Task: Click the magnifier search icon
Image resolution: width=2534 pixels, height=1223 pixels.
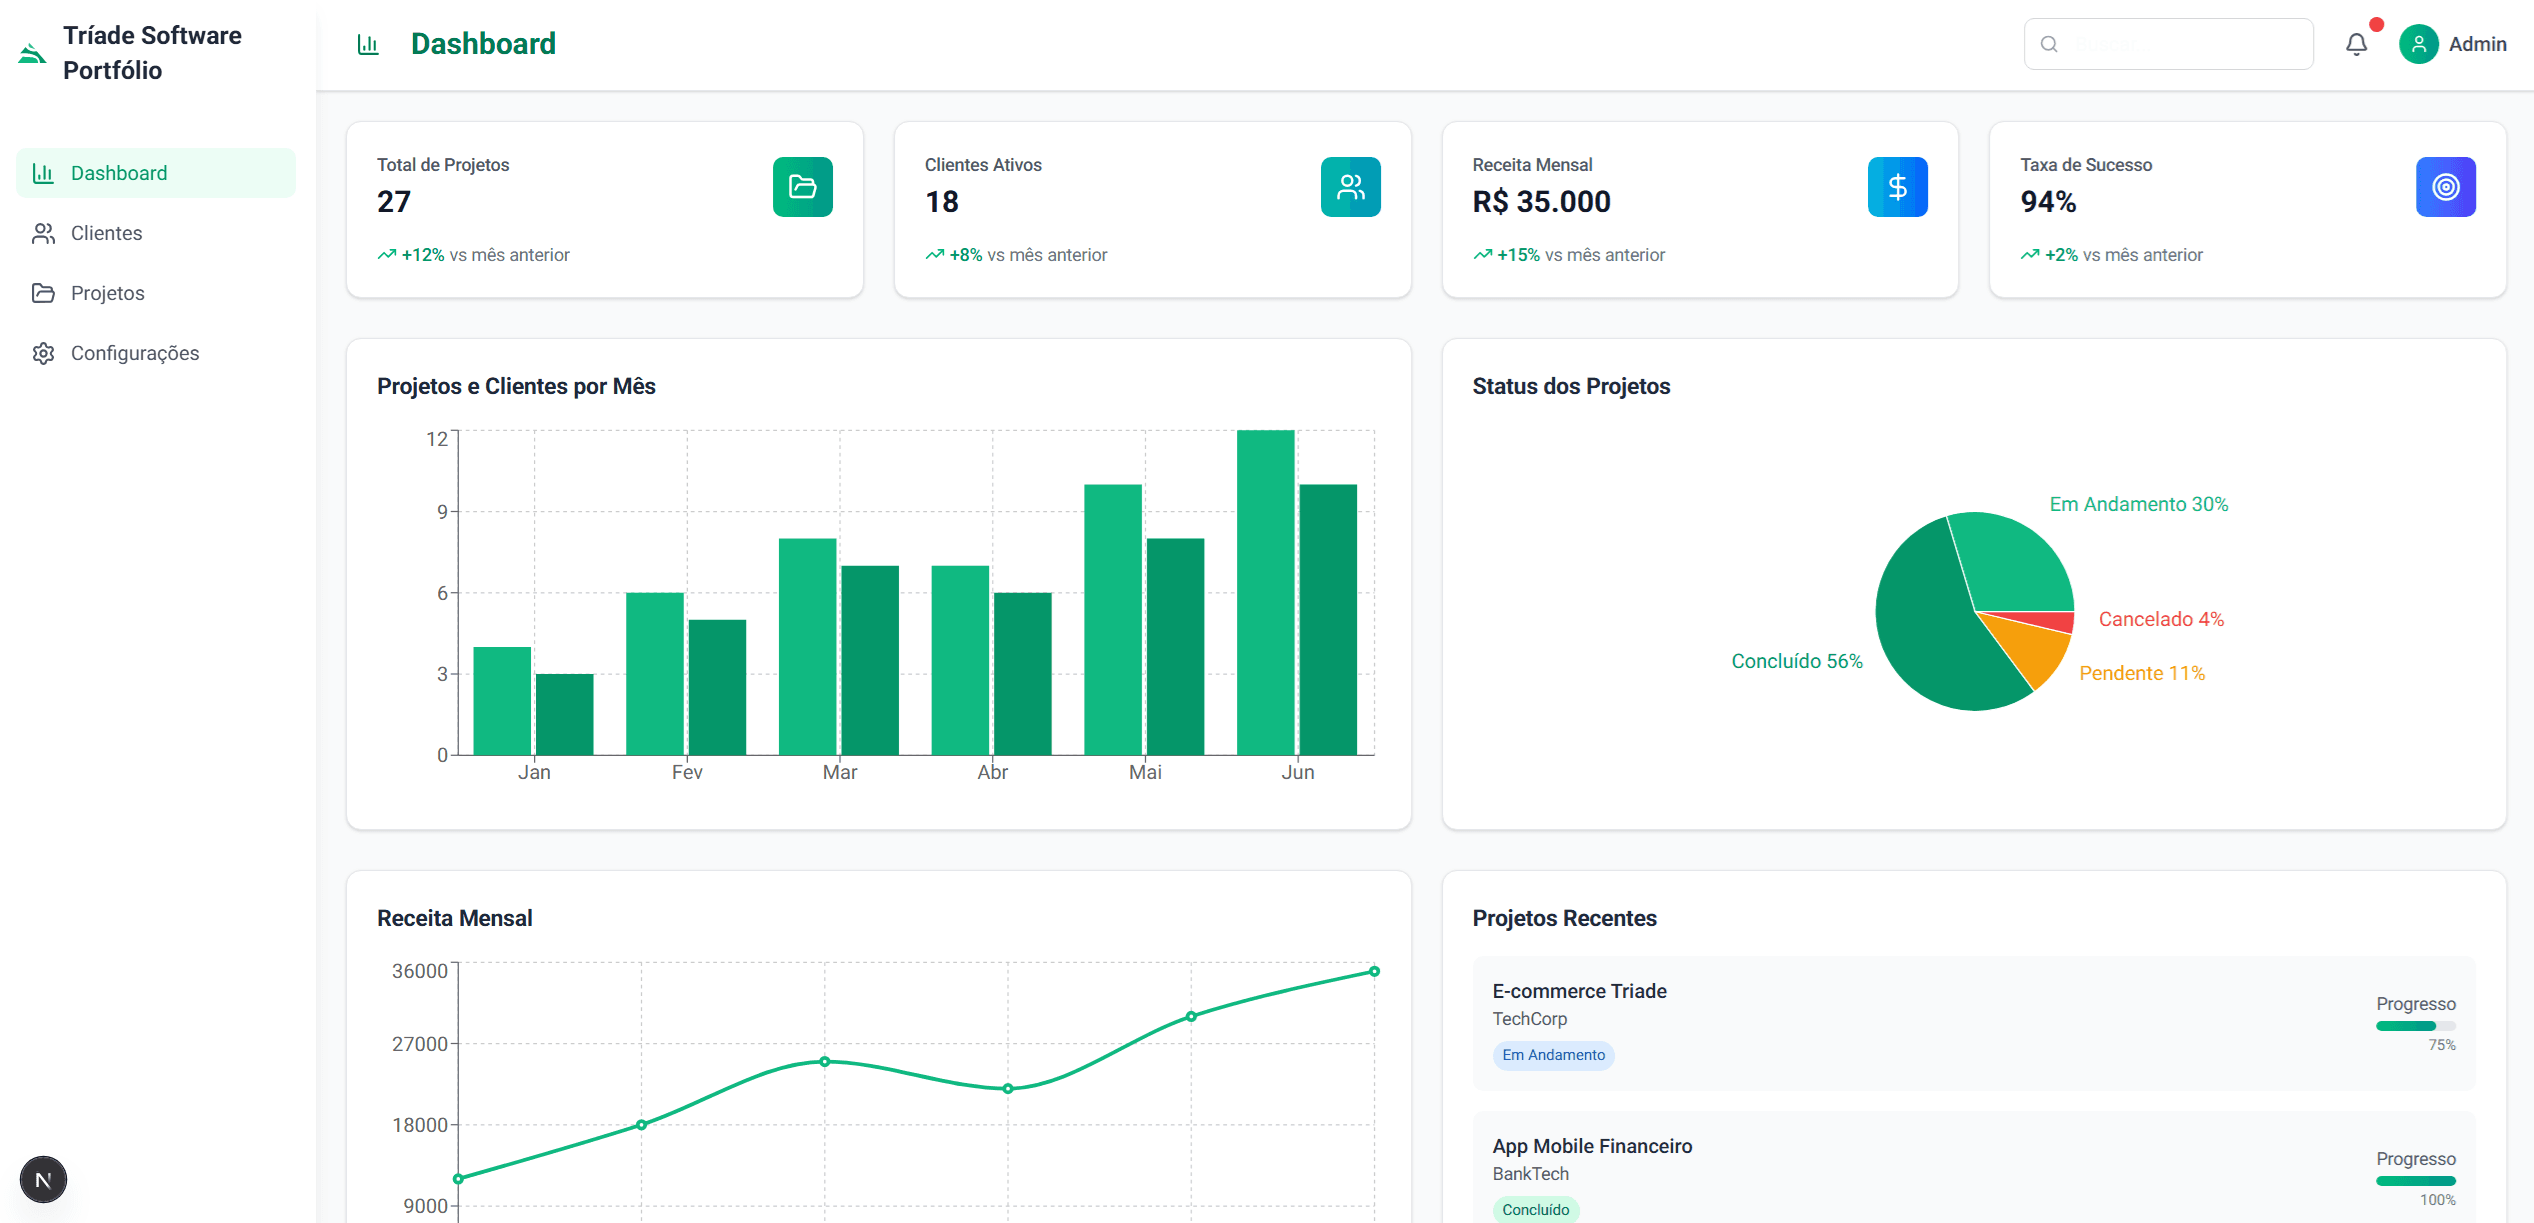Action: tap(2049, 44)
